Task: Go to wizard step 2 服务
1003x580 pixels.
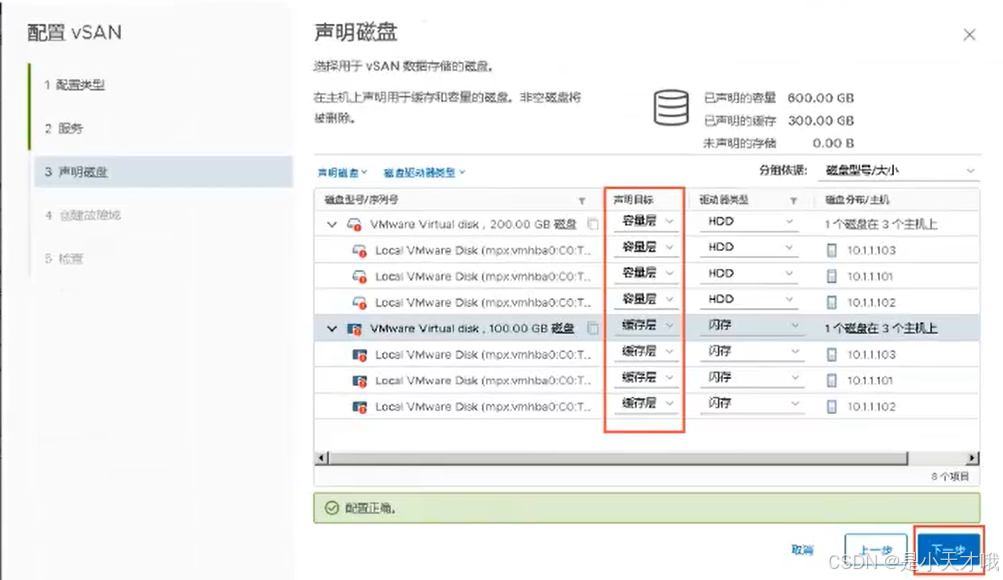Action: 64,129
